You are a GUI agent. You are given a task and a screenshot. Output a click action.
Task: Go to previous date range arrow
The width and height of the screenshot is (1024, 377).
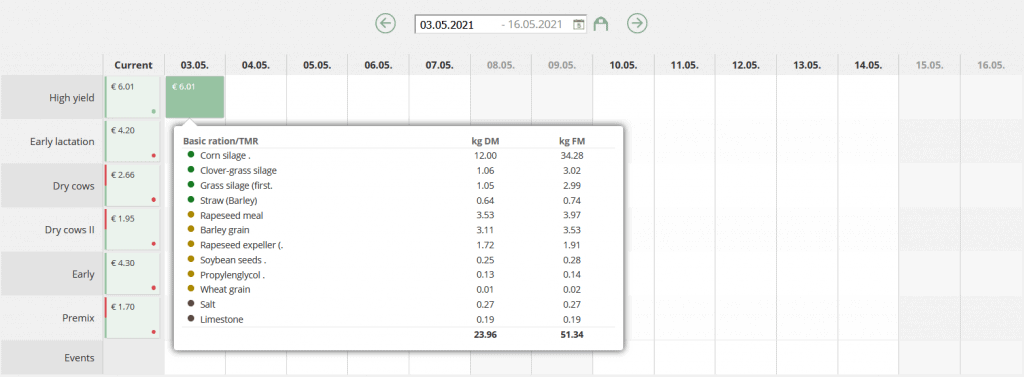pos(386,24)
